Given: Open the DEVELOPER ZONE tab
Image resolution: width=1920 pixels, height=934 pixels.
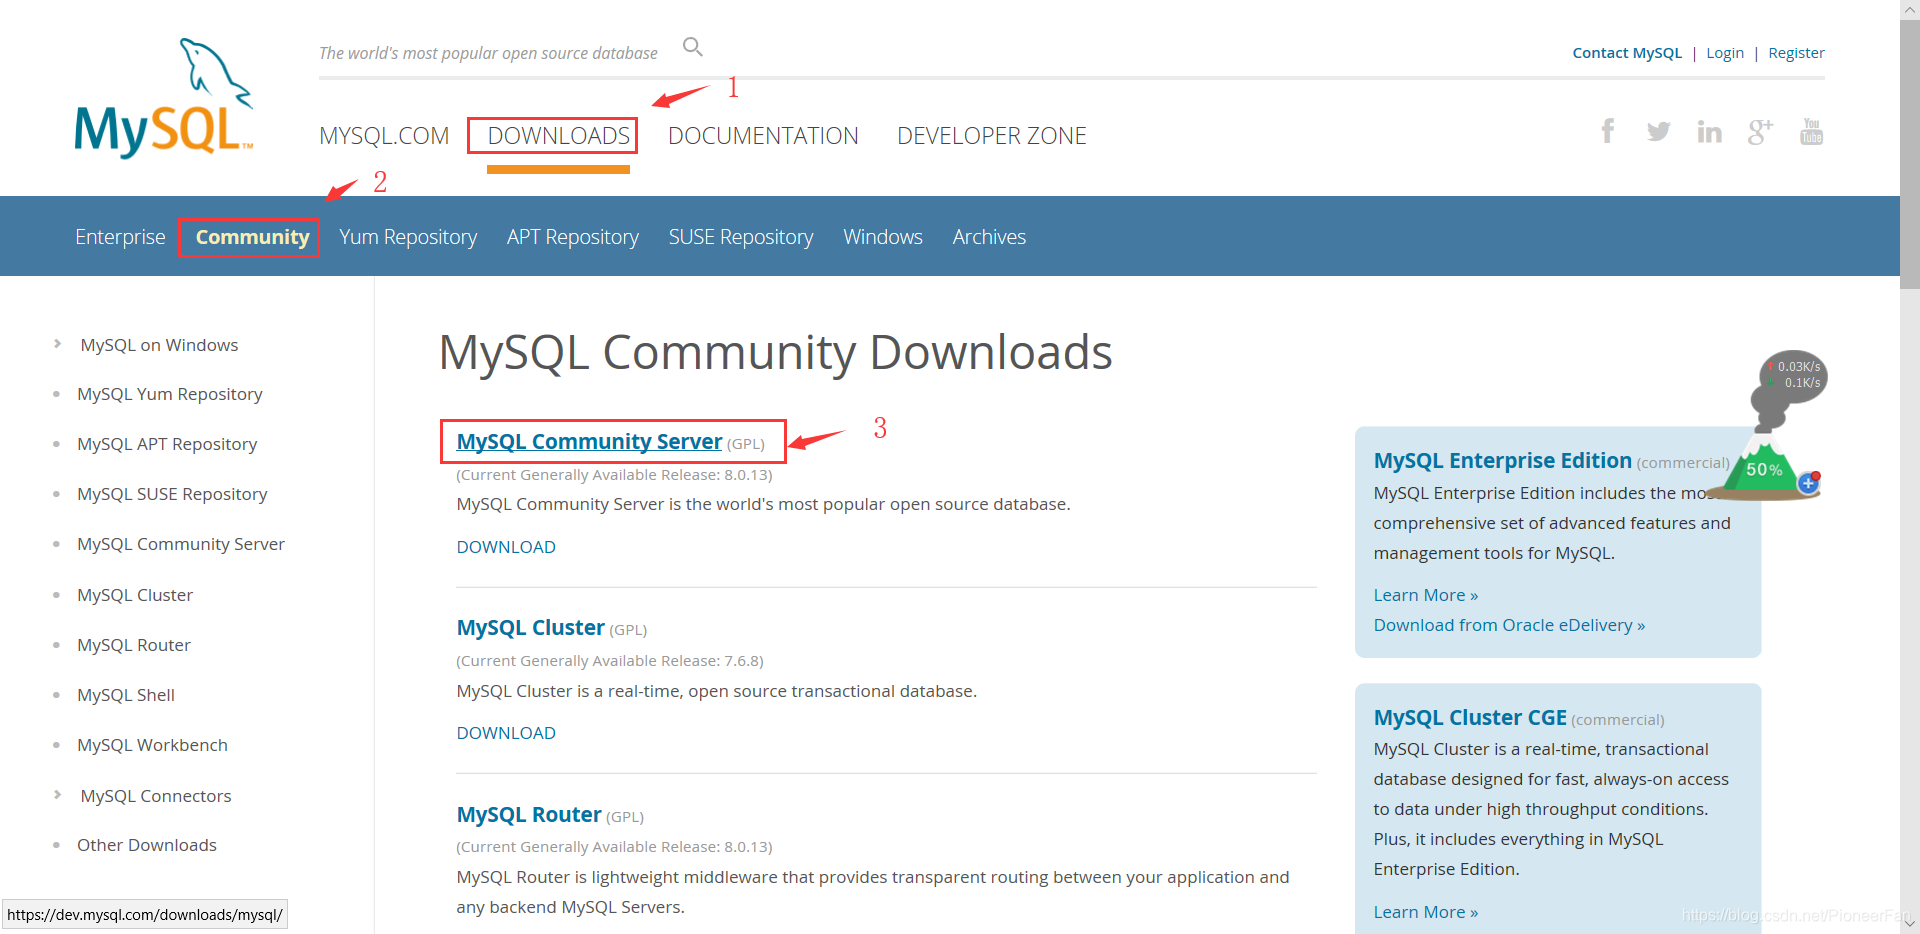Looking at the screenshot, I should click(991, 136).
